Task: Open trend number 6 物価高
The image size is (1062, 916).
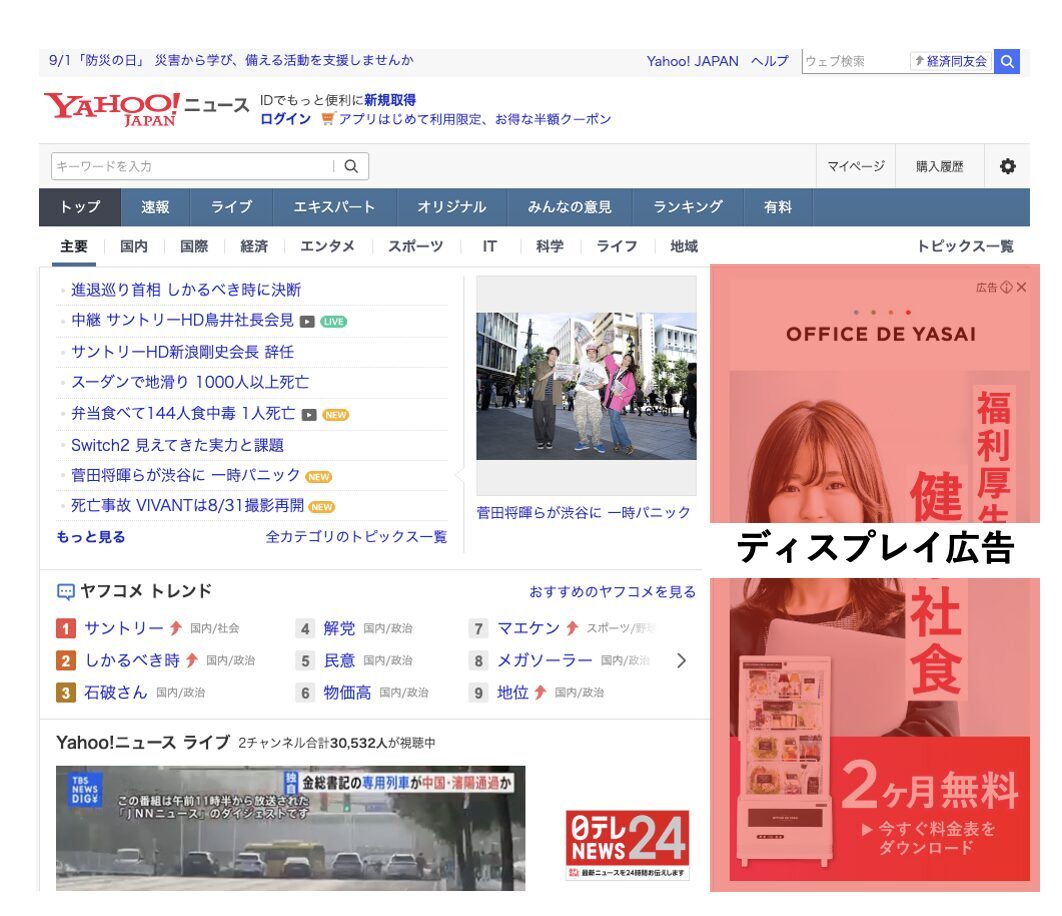Action: 347,693
